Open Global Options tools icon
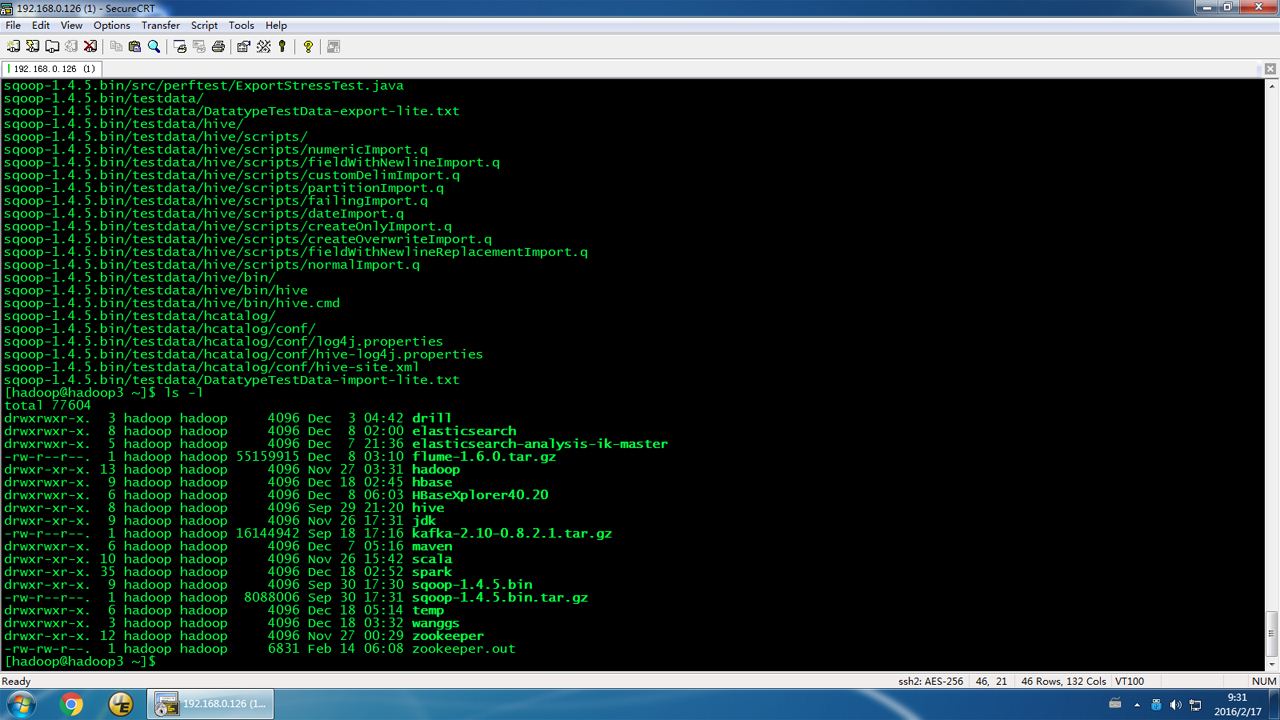Screen dimensions: 1280x720 coord(263,46)
